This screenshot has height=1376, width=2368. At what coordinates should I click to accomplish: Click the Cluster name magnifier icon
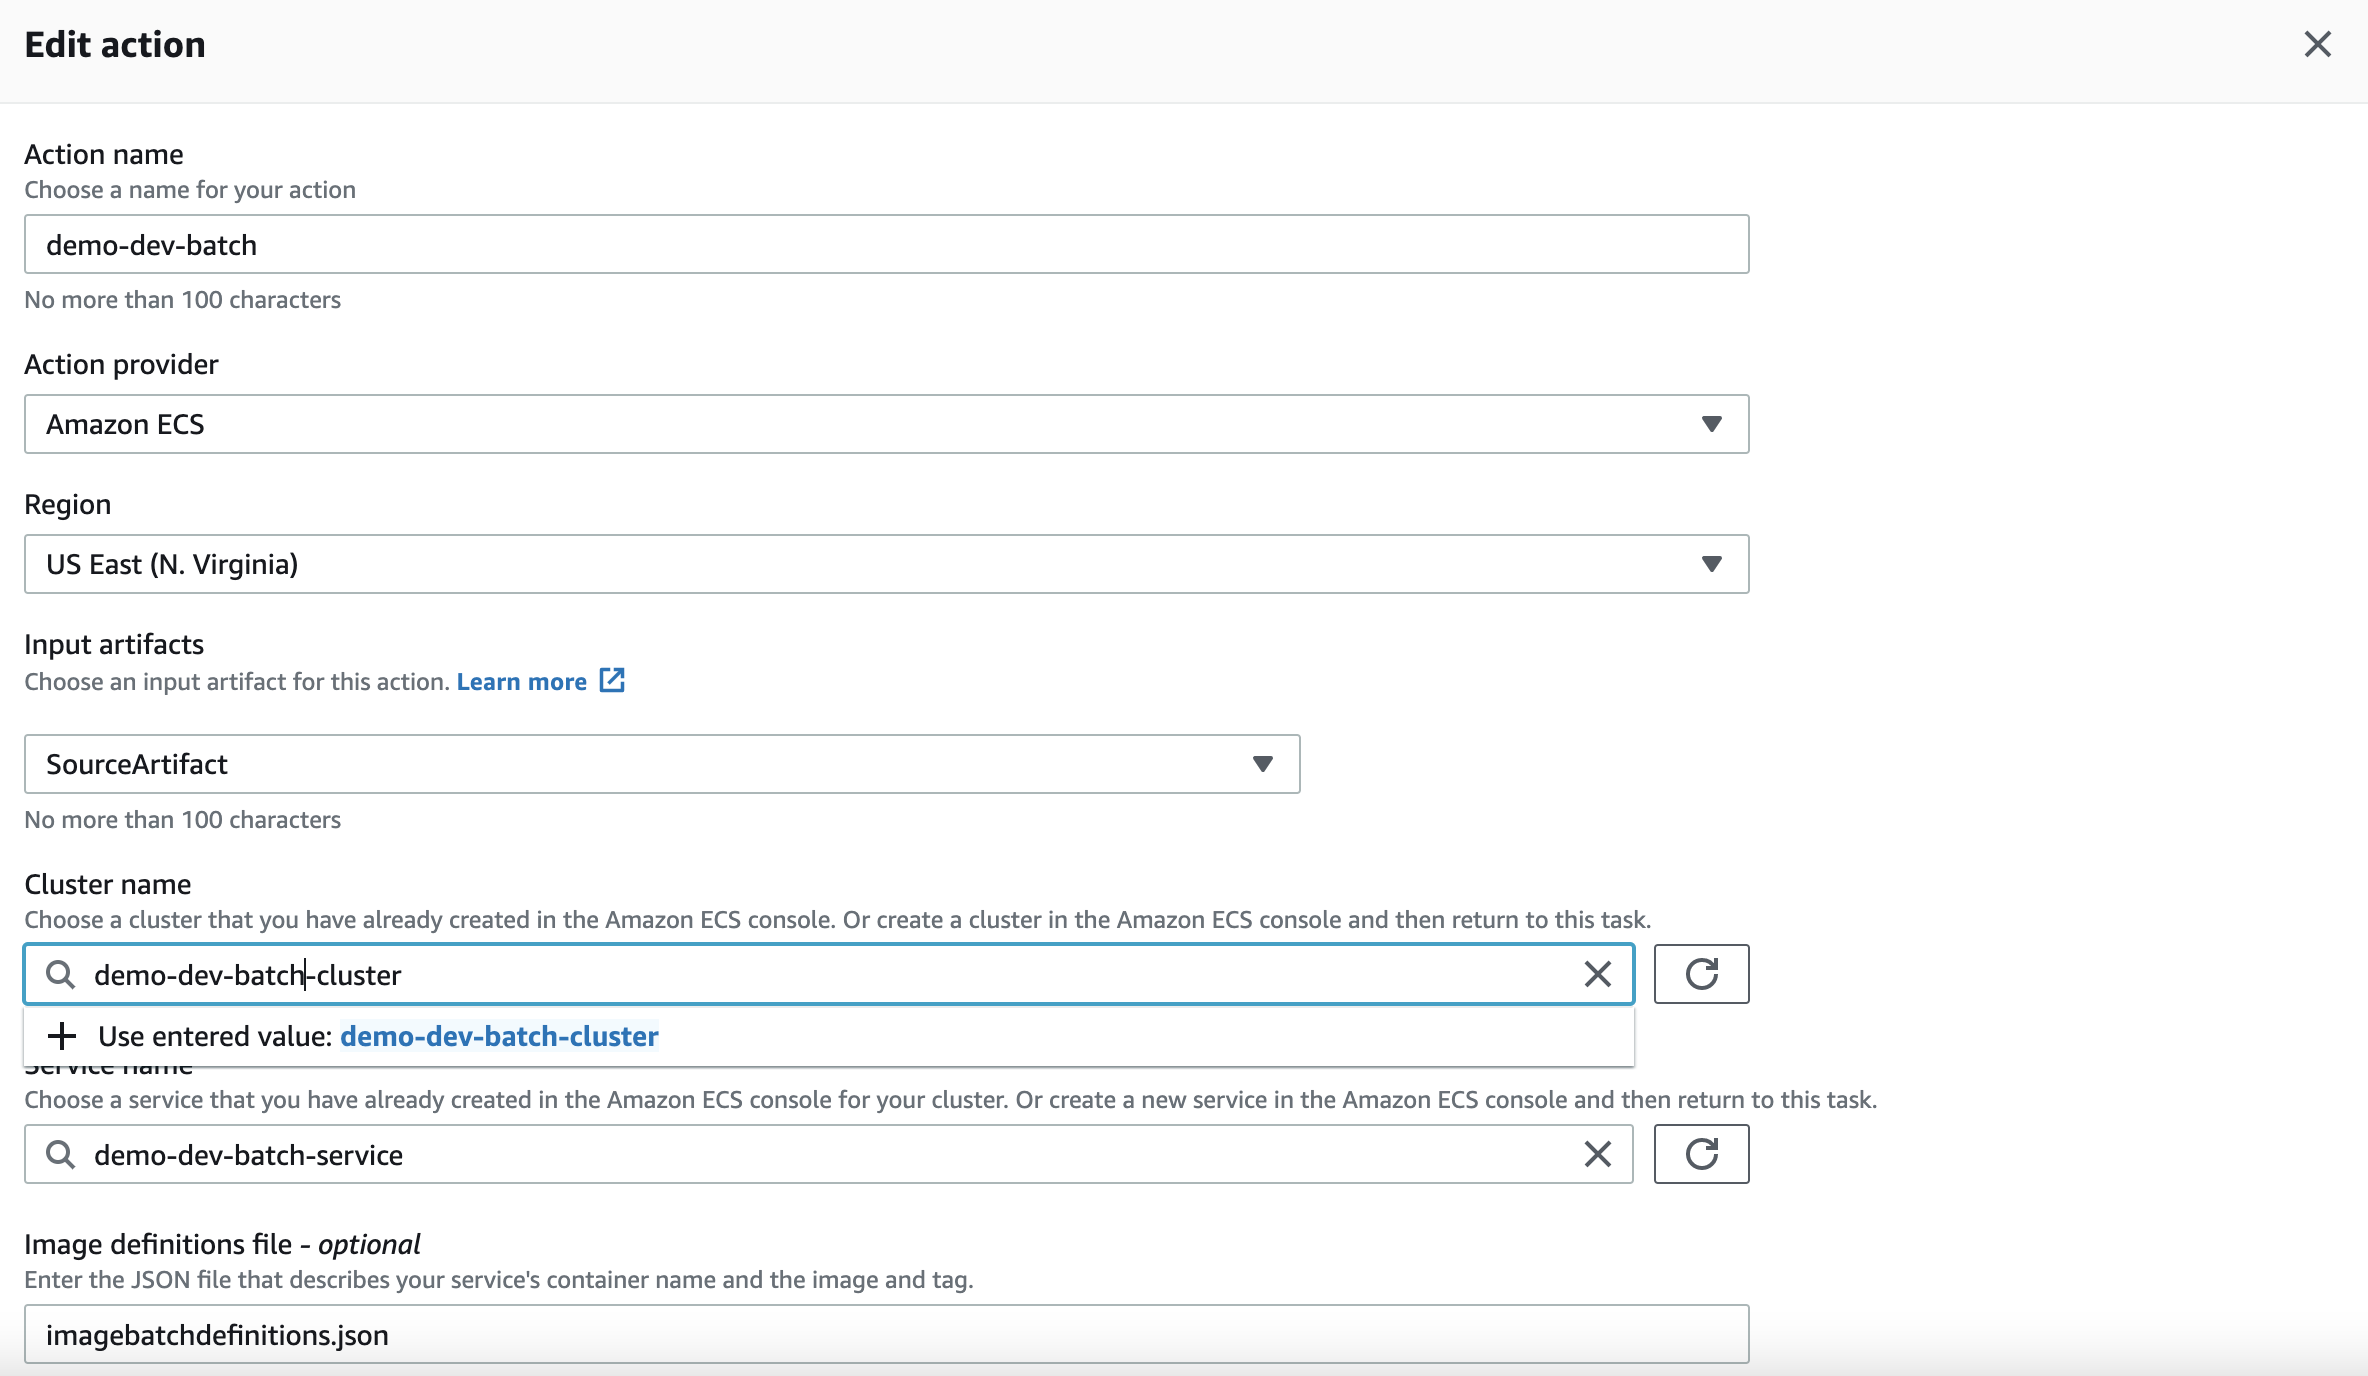(61, 974)
